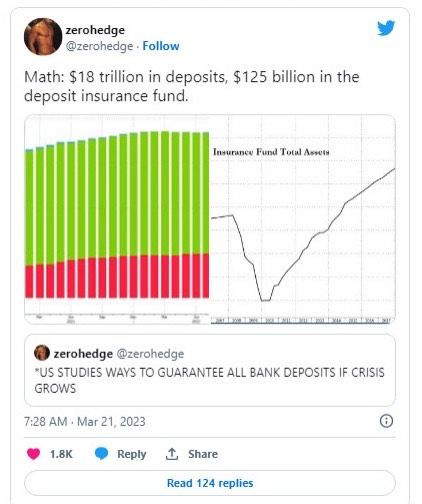Read 124 replies button
The width and height of the screenshot is (422, 504).
pos(210,483)
